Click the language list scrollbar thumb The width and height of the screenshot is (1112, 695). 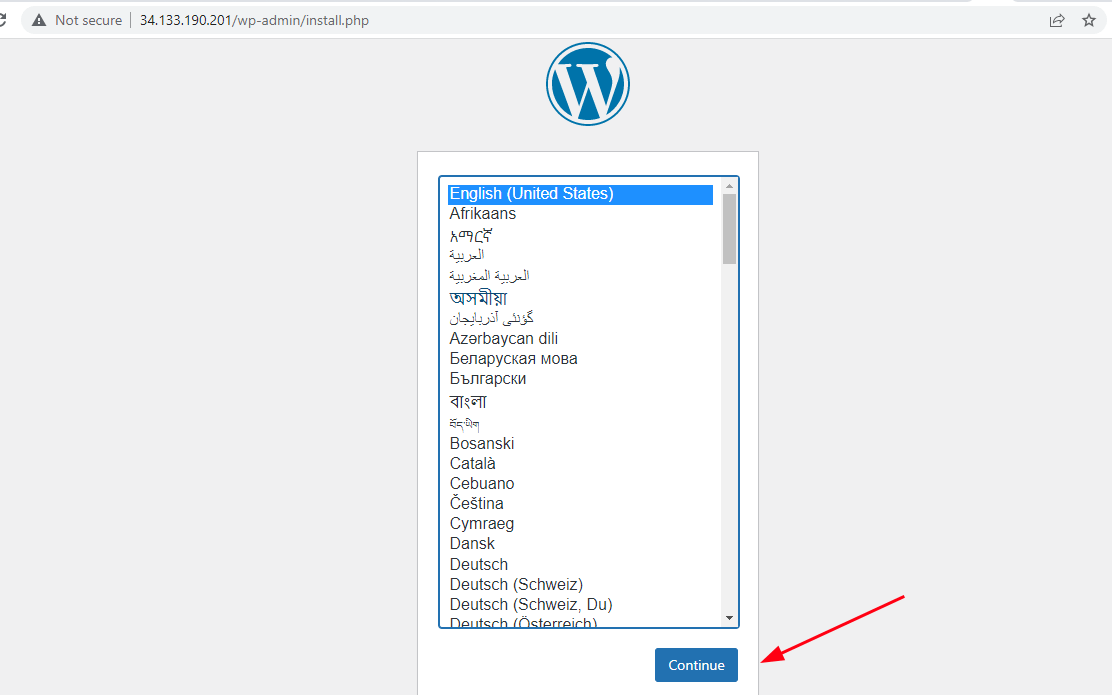point(729,228)
